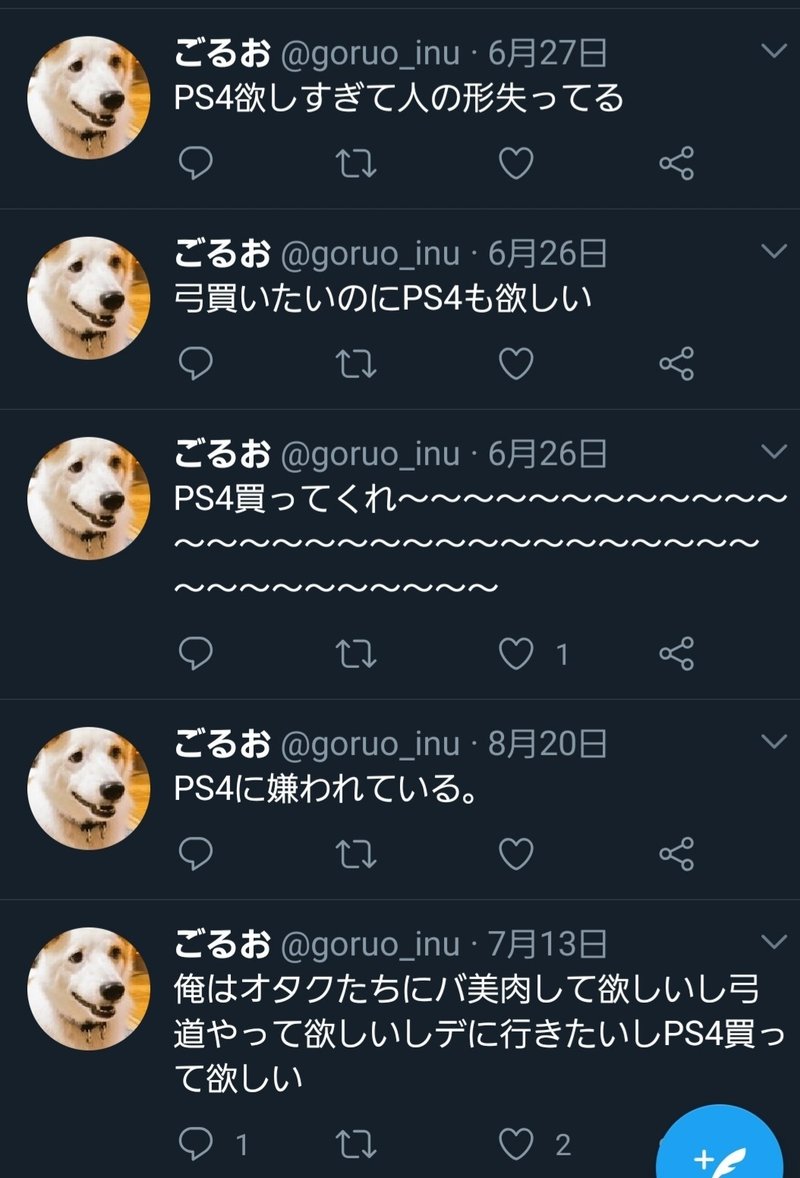Reply to the 弓買いたいのに tweet
Image resolution: width=800 pixels, height=1178 pixels.
coord(196,364)
